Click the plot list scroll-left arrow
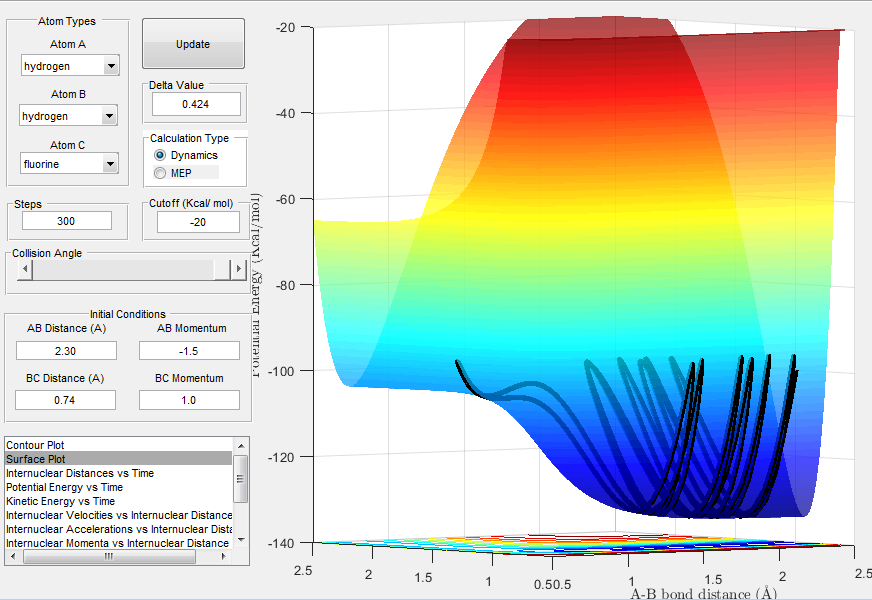This screenshot has width=872, height=600. pos(13,557)
